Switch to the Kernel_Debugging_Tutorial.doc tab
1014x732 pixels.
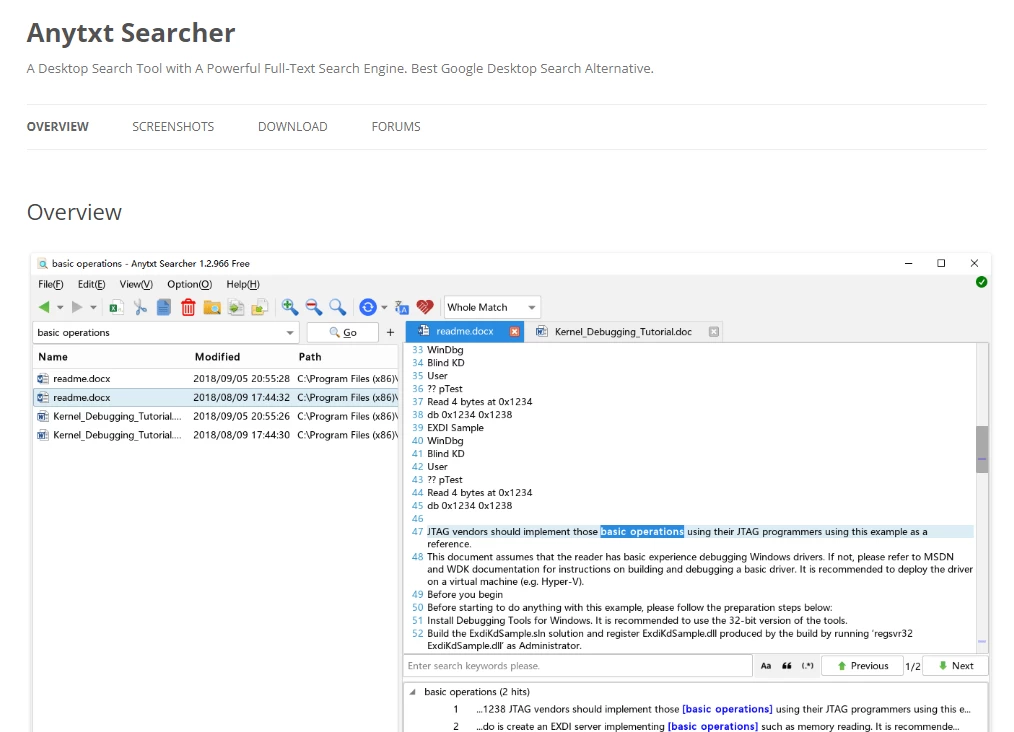point(623,332)
